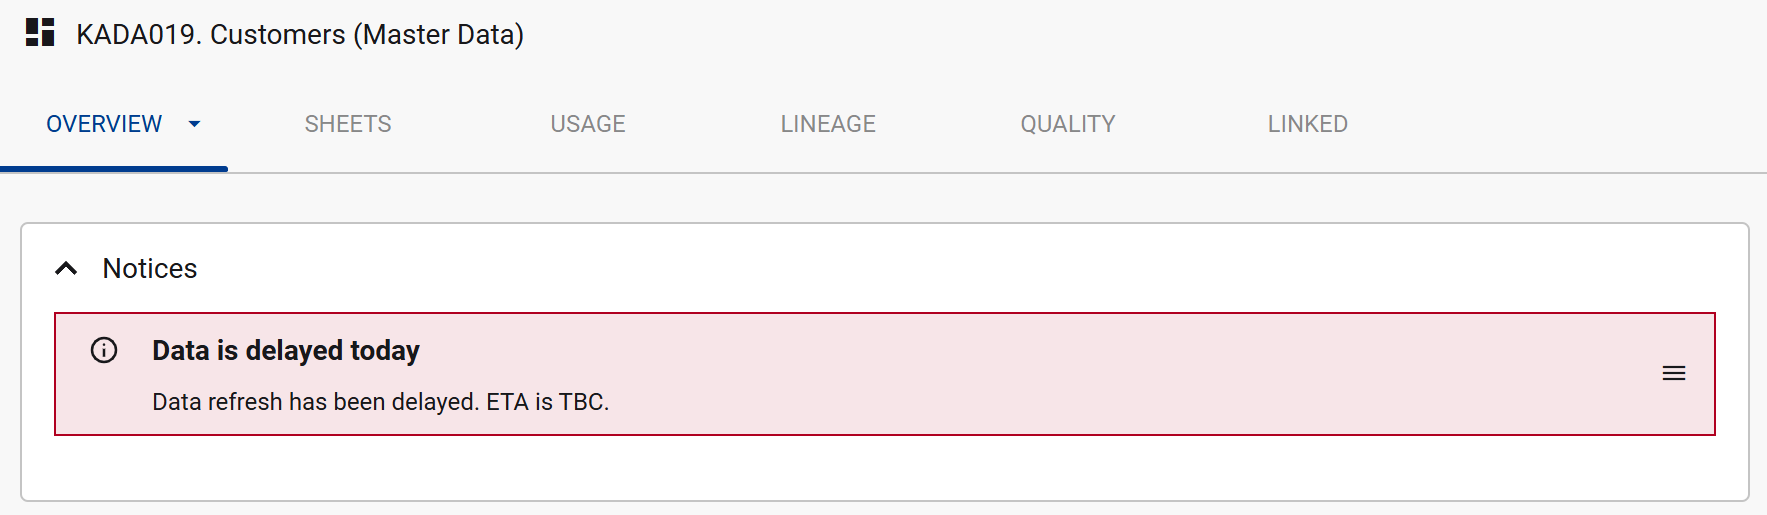The width and height of the screenshot is (1767, 515).
Task: View the QUALITY tab
Action: pos(1067,124)
